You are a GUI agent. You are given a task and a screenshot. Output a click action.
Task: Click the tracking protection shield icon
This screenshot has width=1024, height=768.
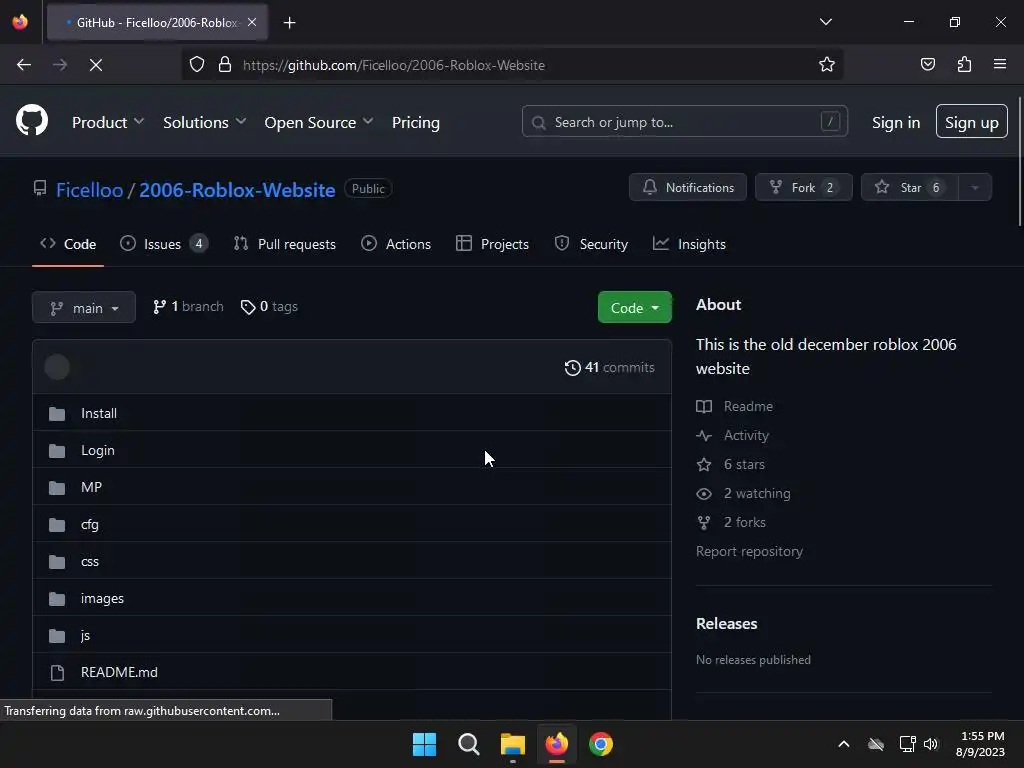tap(197, 65)
